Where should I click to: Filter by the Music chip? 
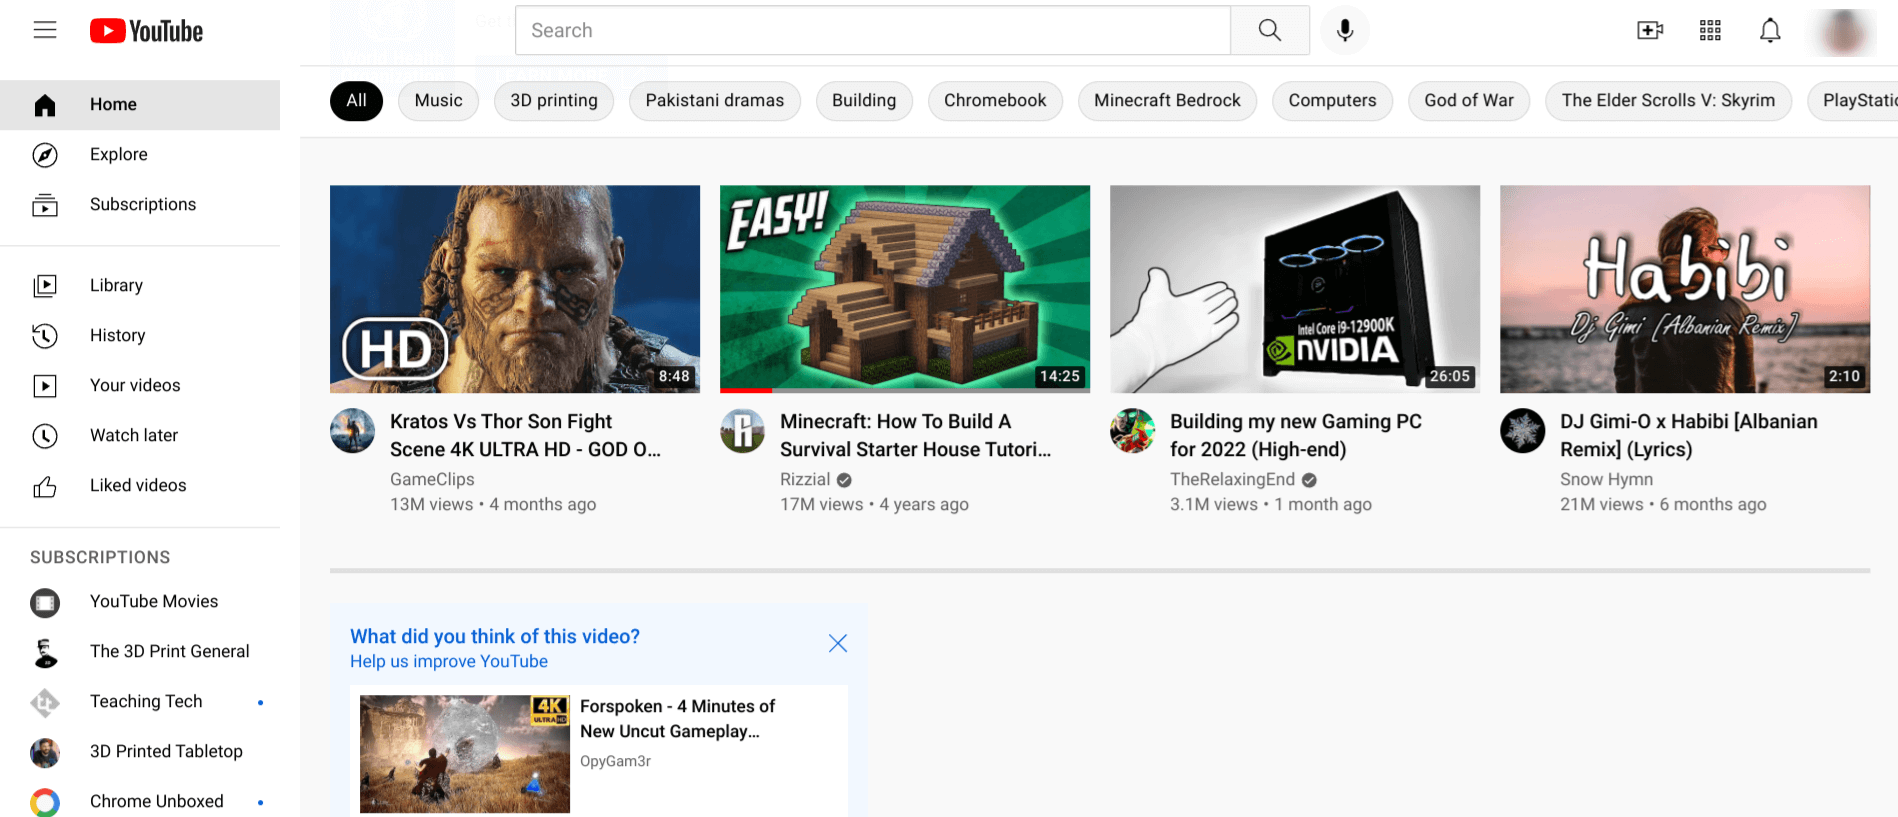pyautogui.click(x=438, y=101)
